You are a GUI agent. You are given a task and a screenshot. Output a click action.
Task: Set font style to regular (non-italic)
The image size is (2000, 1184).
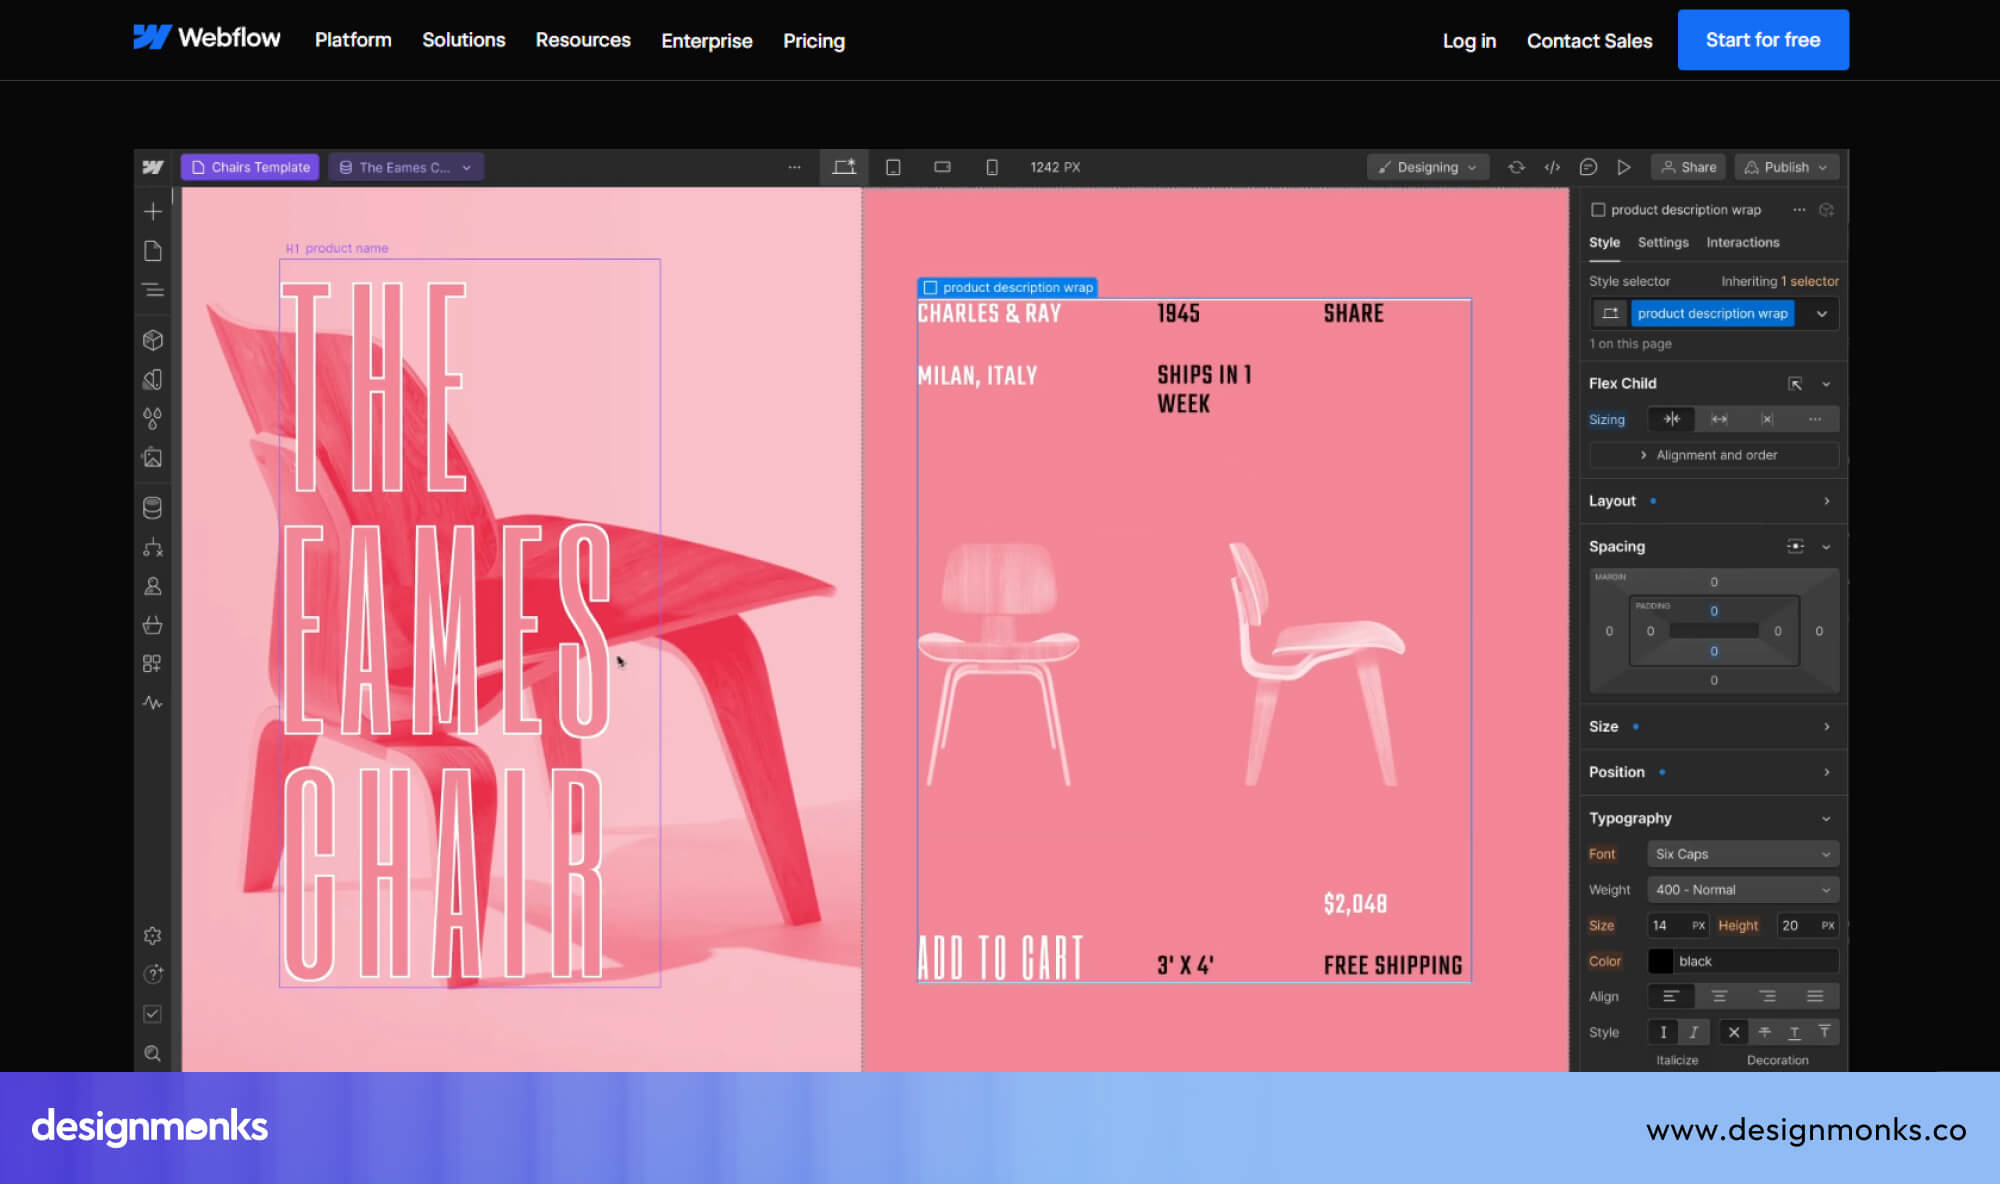1663,1032
